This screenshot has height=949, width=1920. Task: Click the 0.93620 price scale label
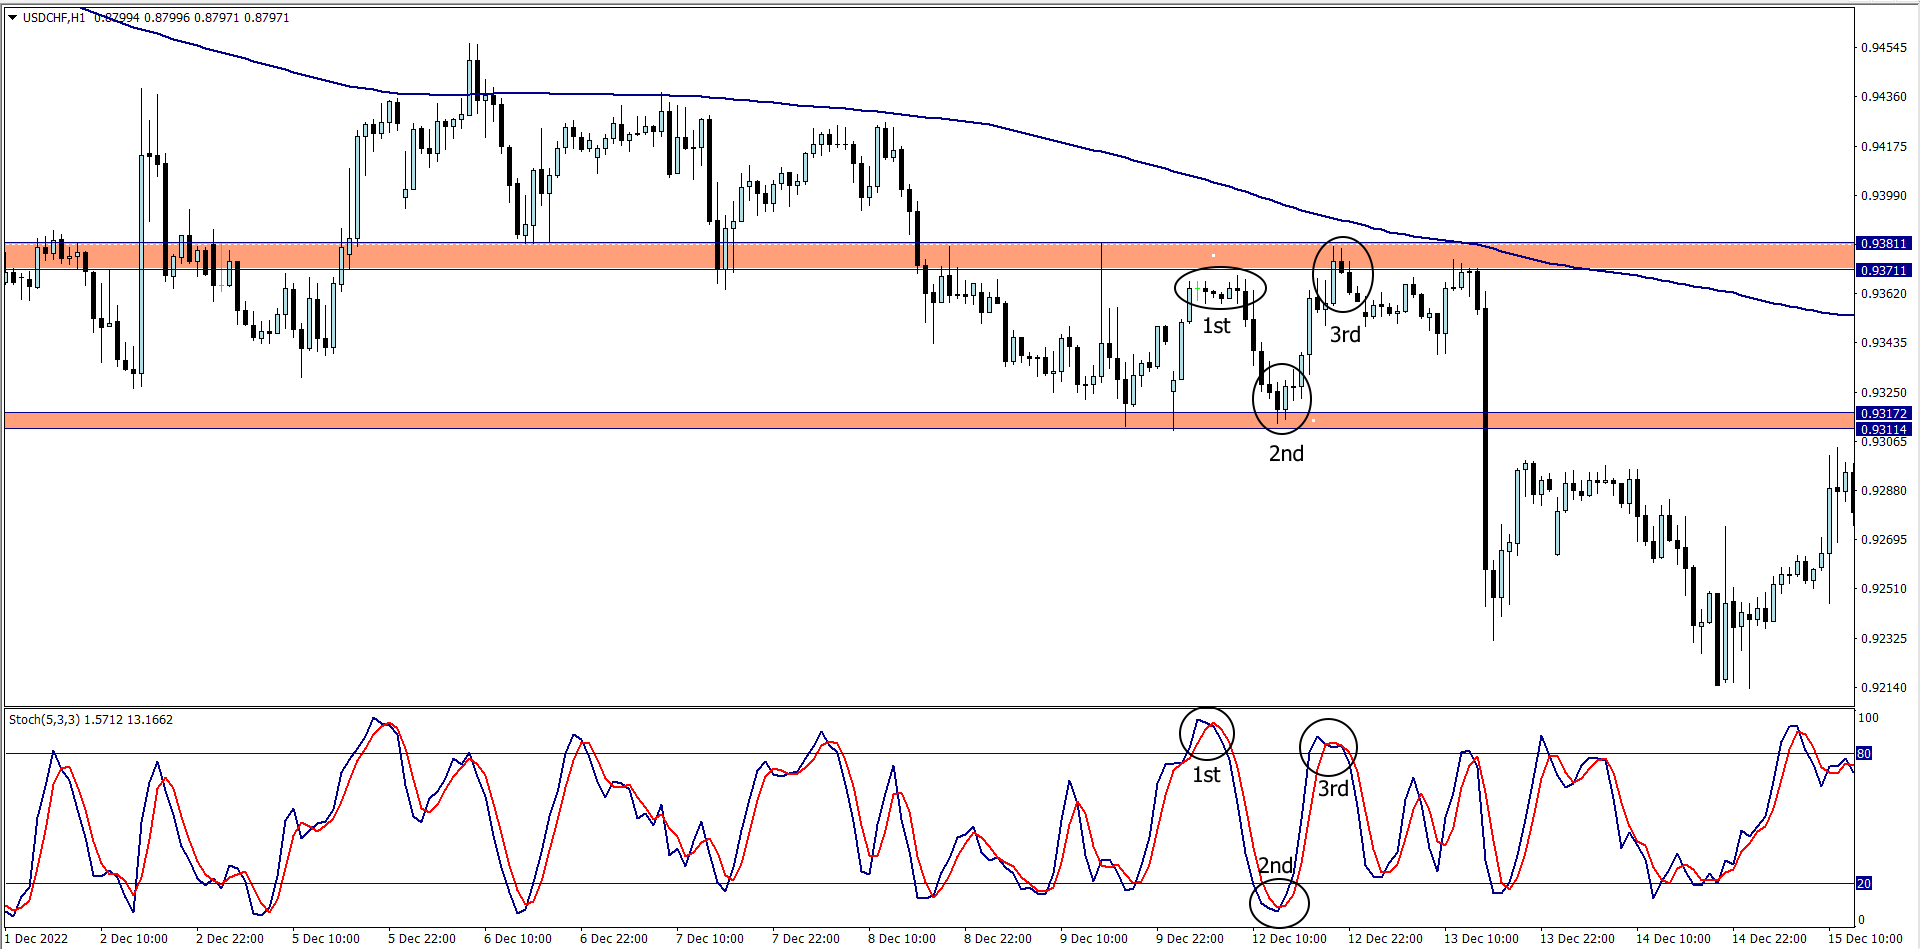(1884, 294)
